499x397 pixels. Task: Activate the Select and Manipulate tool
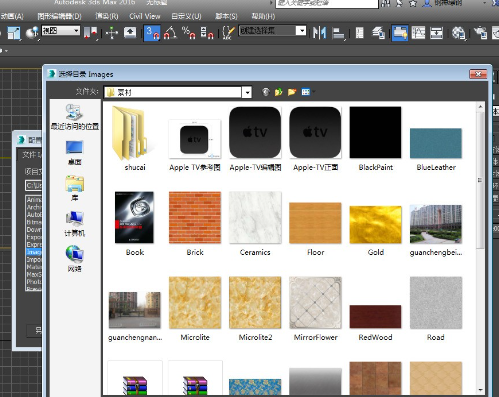[111, 33]
